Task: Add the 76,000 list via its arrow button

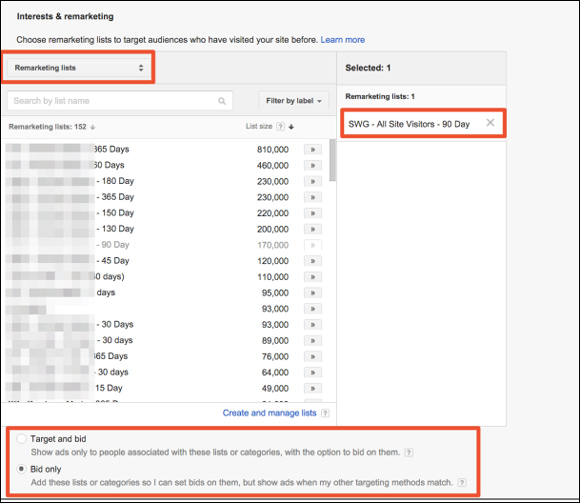Action: (313, 356)
